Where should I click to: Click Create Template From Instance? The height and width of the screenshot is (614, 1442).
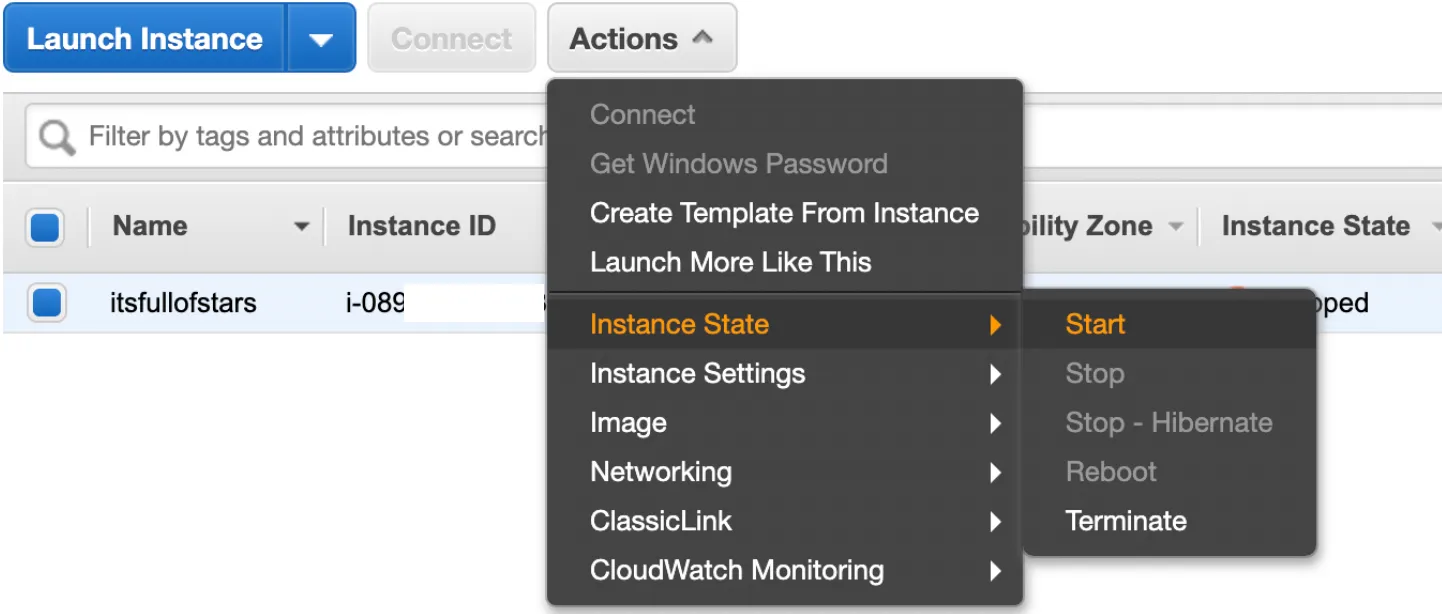(784, 213)
